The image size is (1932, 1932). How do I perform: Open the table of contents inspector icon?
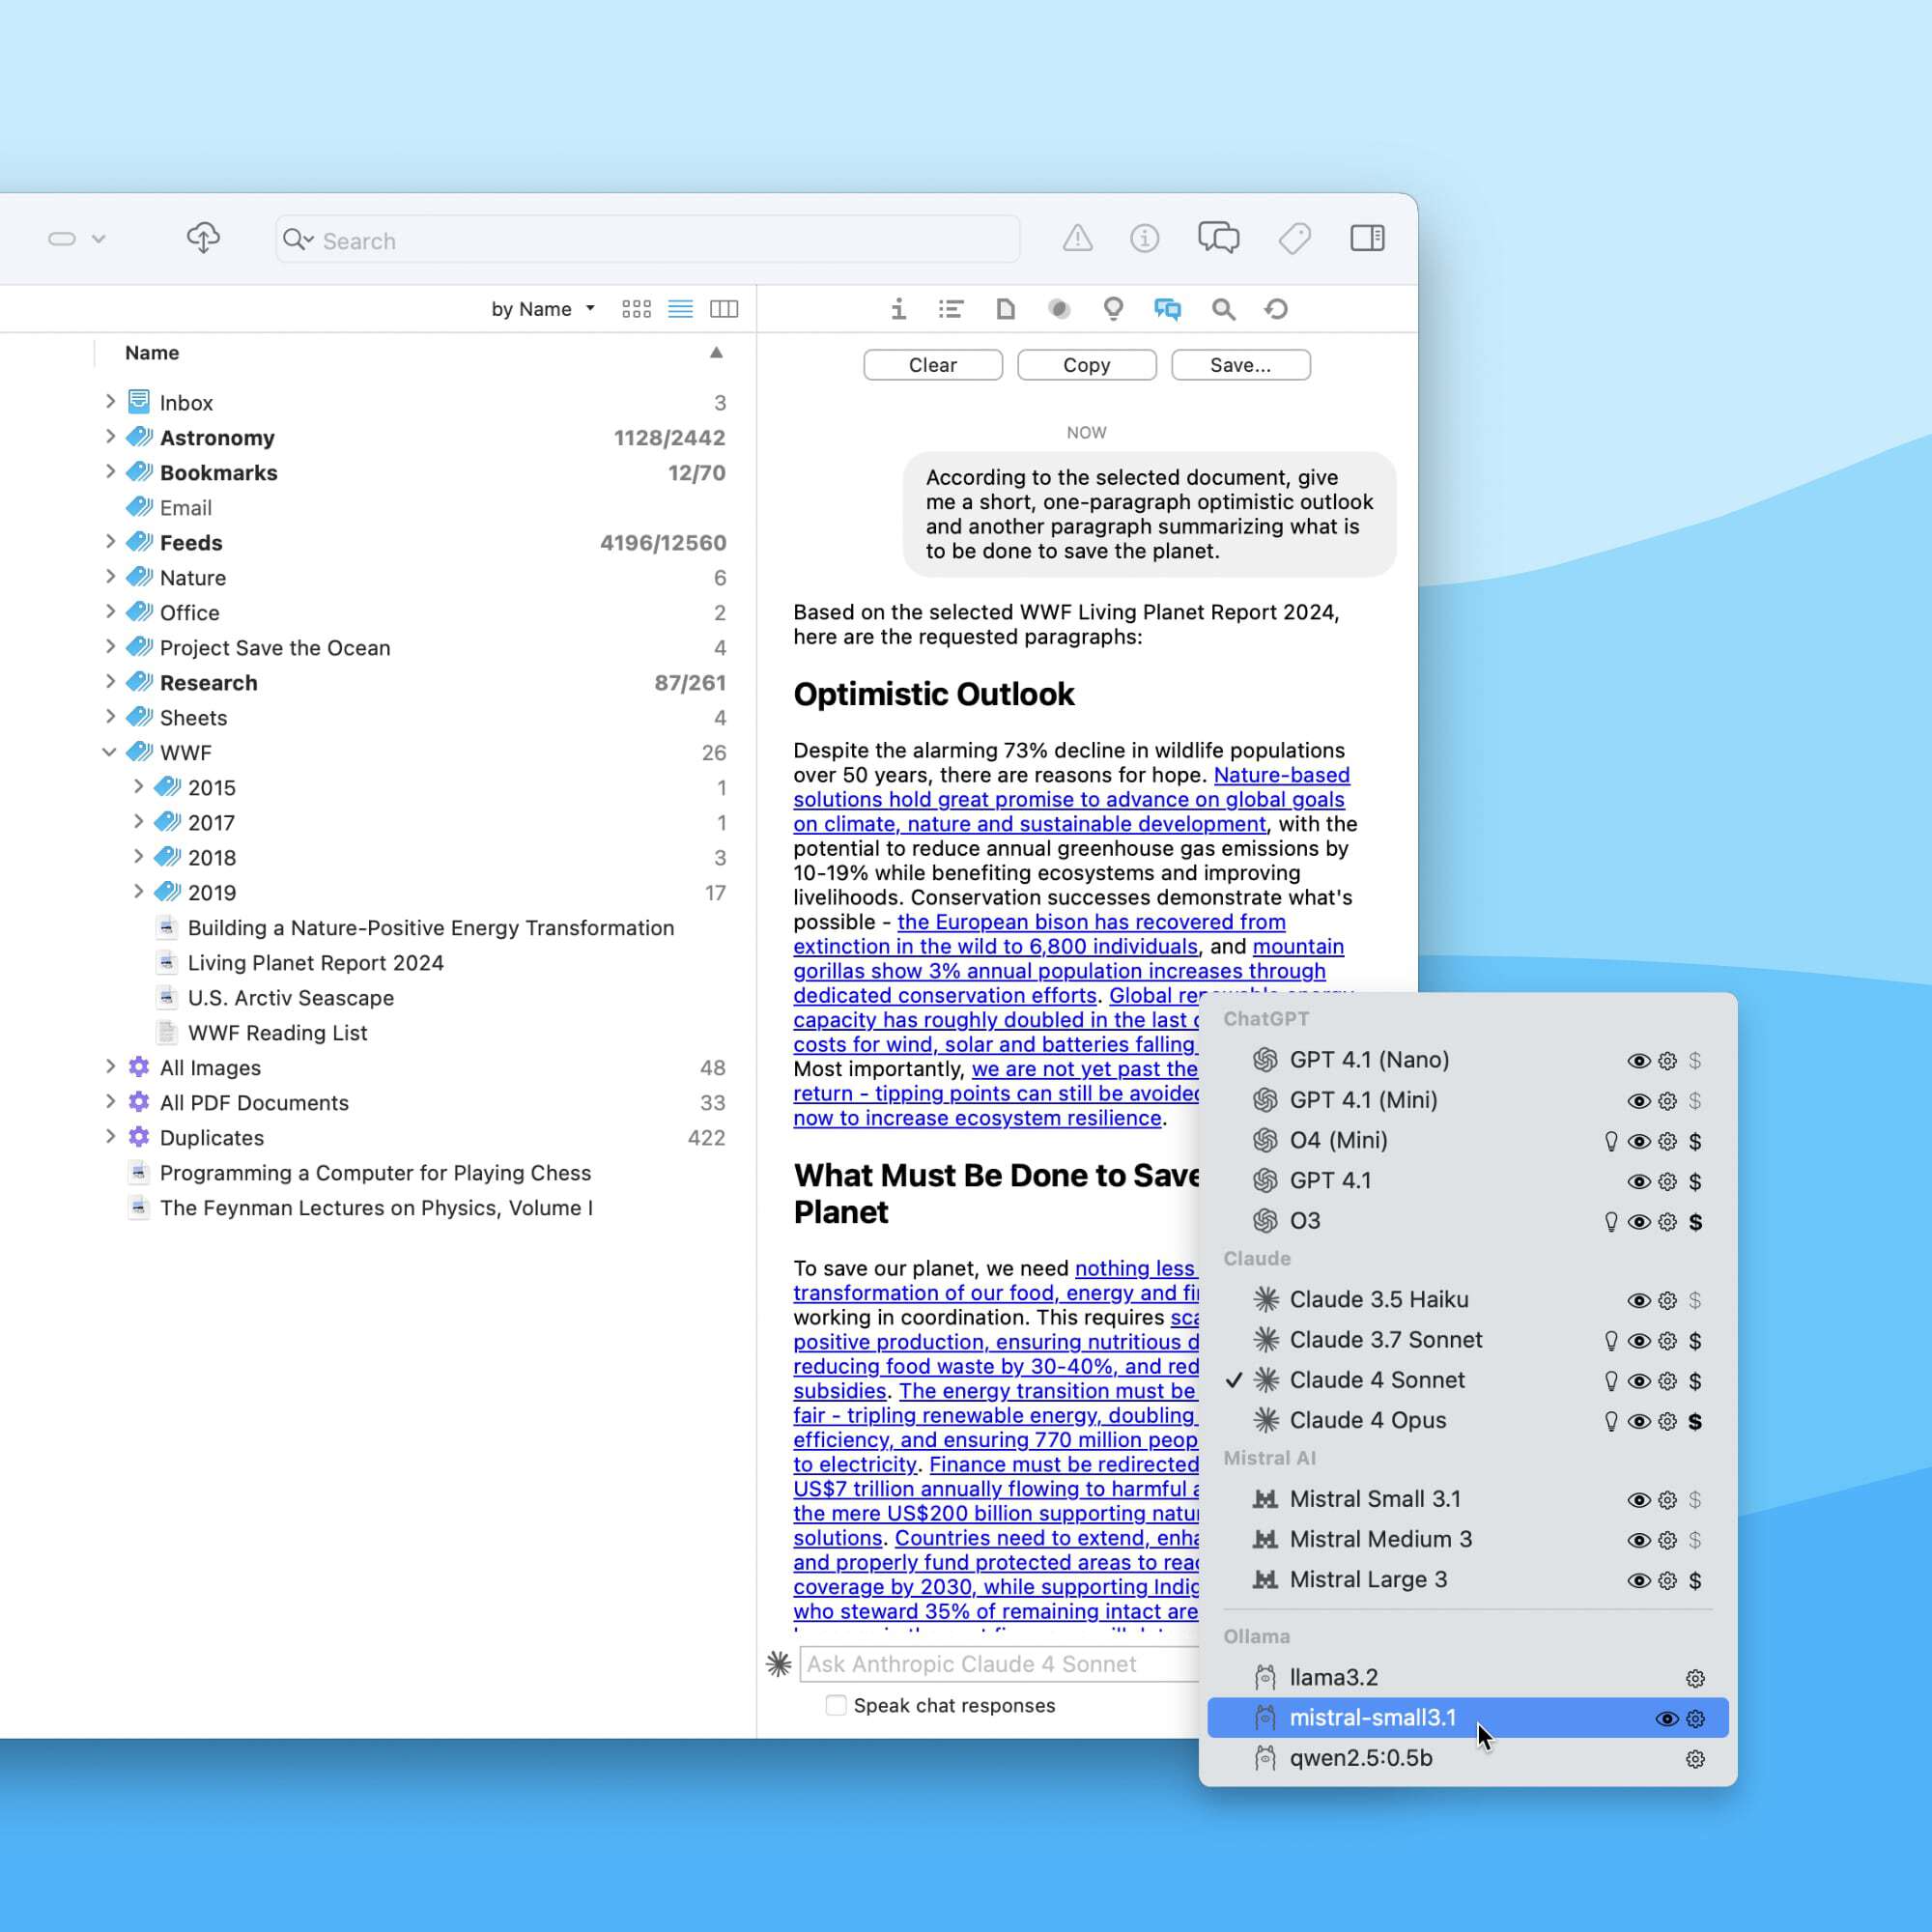pyautogui.click(x=951, y=309)
